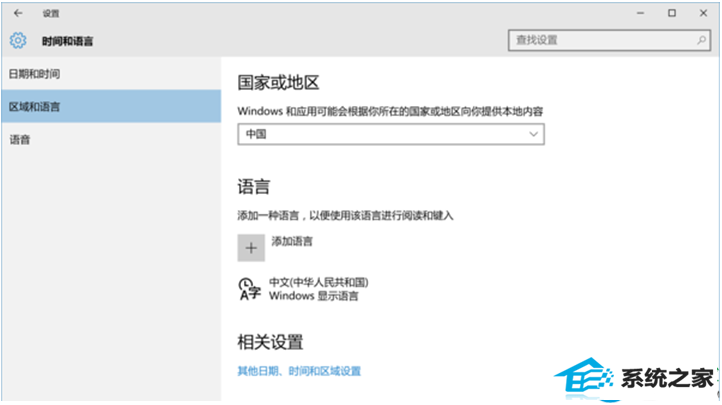Focus the 查找设置 search box
The width and height of the screenshot is (722, 405).
point(609,40)
